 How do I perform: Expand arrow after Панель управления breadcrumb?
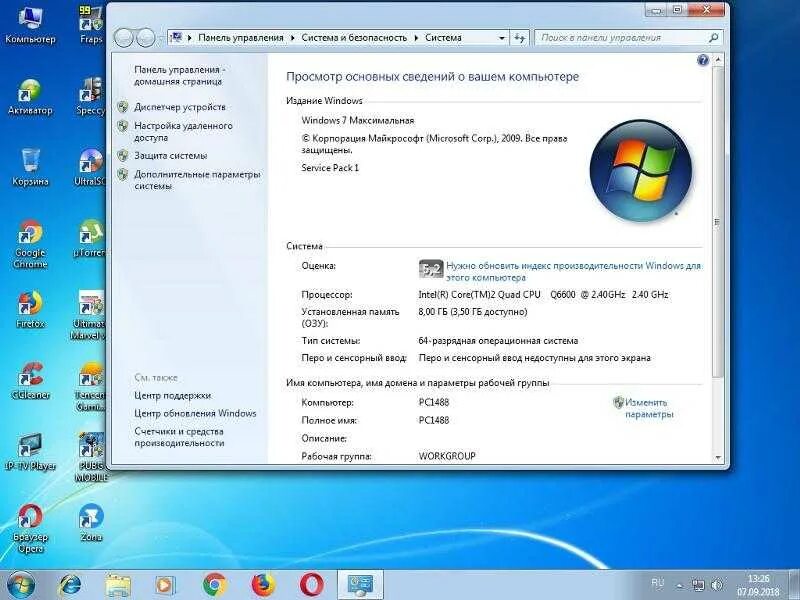293,38
